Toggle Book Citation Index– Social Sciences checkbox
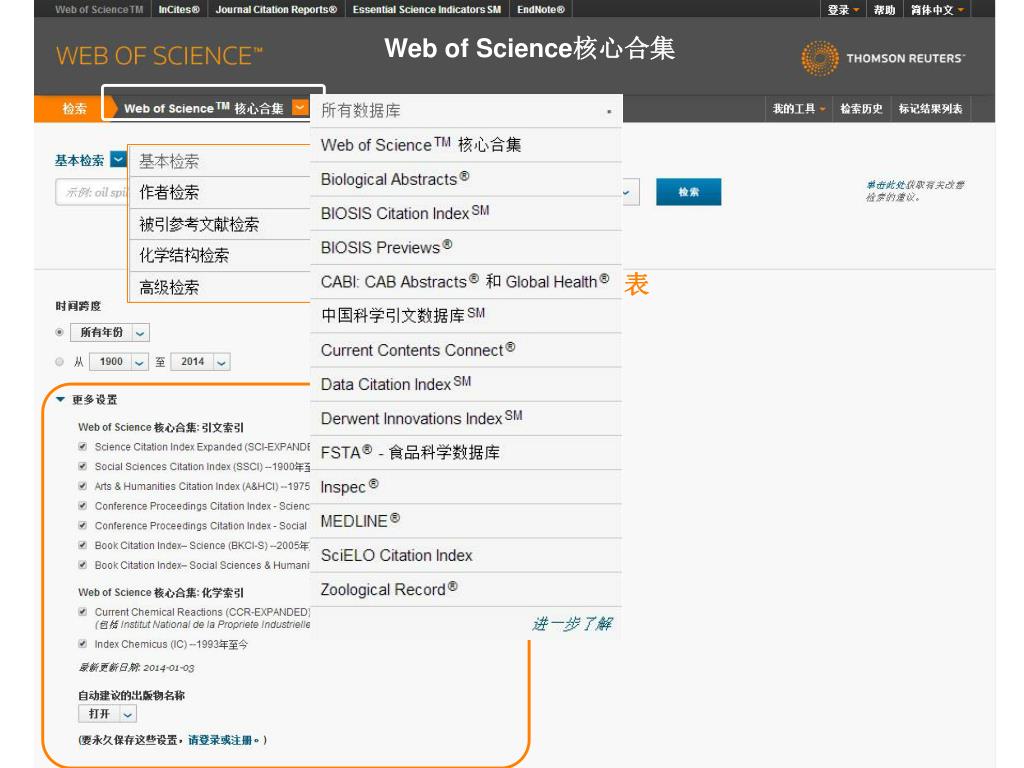 tap(82, 565)
